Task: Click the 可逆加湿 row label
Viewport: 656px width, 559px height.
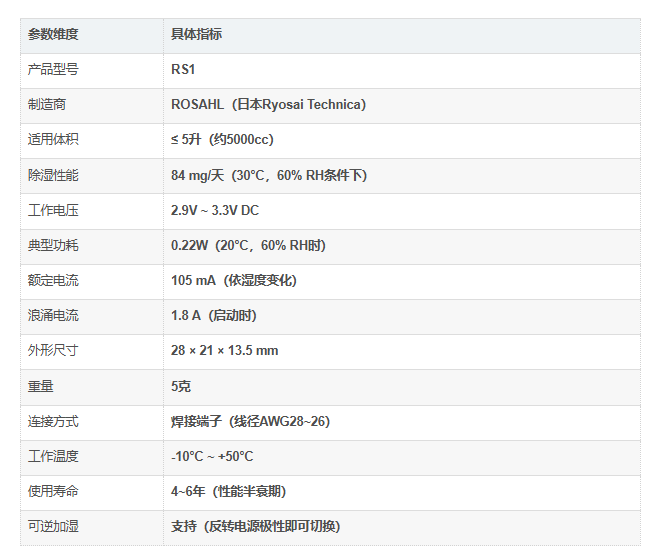Action: (x=53, y=527)
